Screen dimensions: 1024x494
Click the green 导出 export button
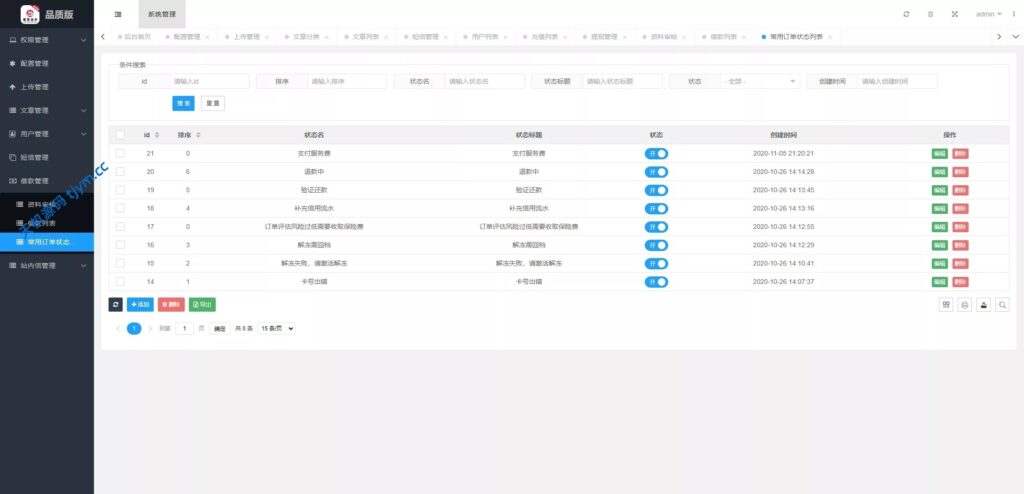click(x=202, y=304)
